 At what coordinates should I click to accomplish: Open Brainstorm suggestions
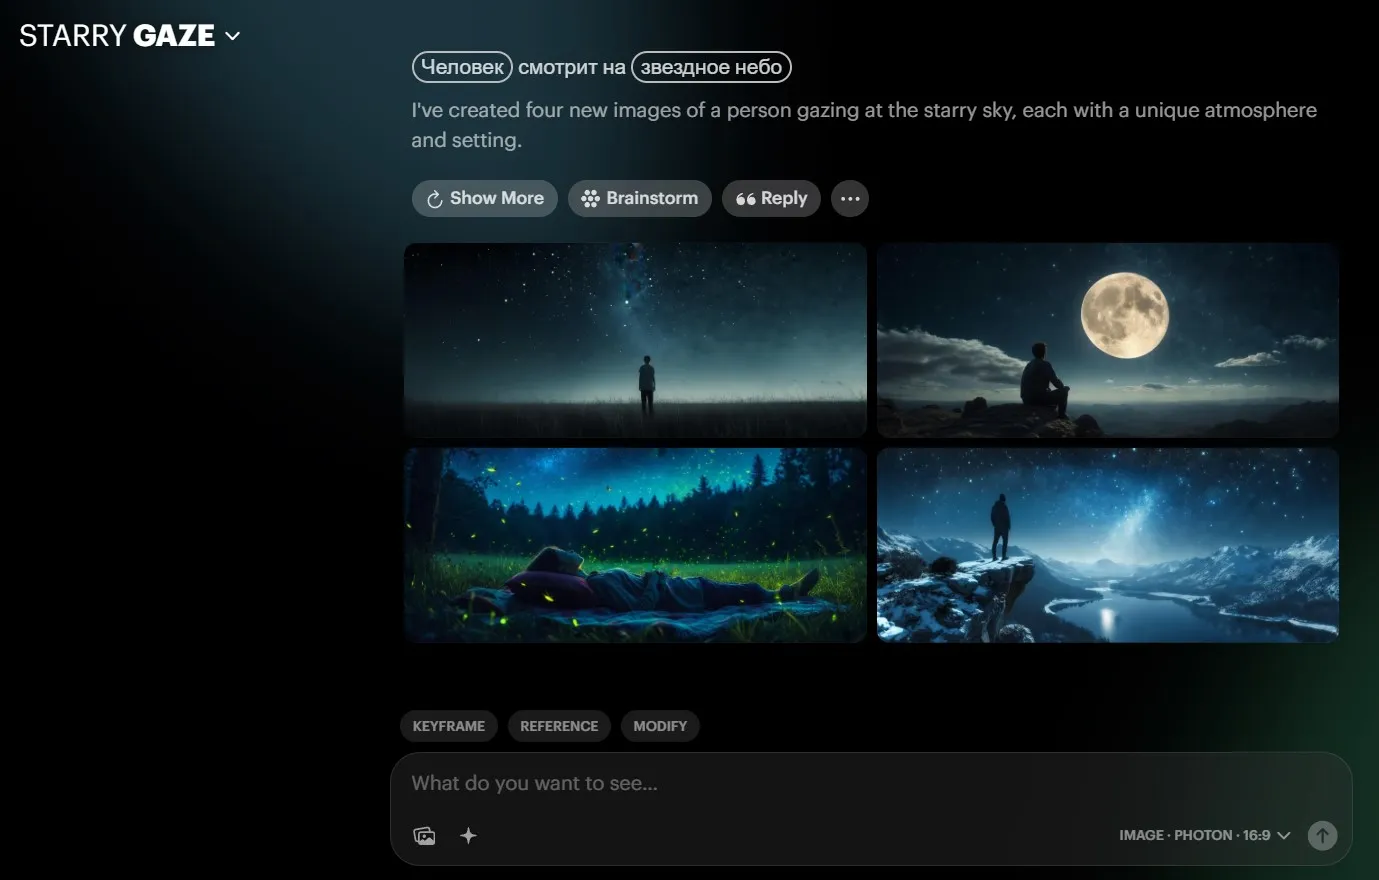coord(640,198)
